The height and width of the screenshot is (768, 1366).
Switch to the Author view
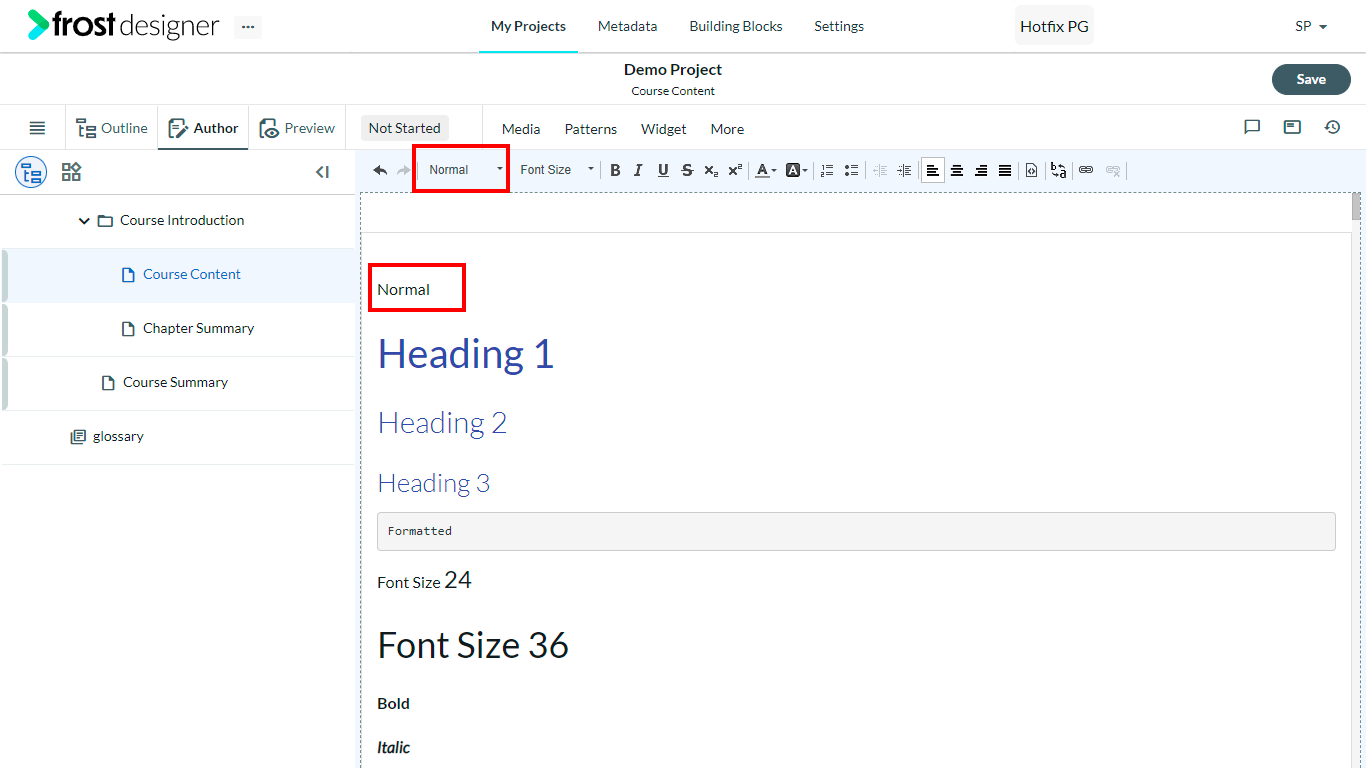point(203,128)
